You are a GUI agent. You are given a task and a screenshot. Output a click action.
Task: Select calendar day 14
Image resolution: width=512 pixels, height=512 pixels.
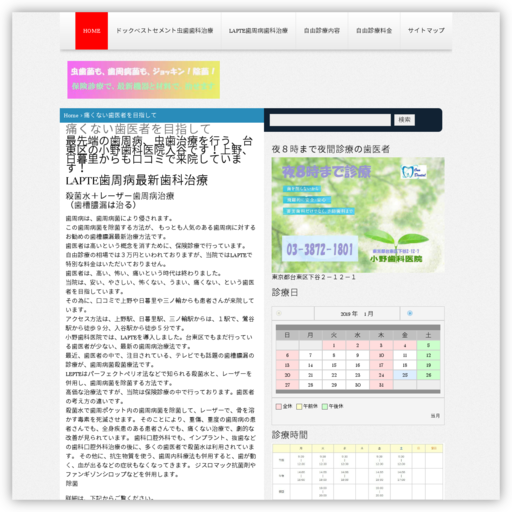(310, 365)
